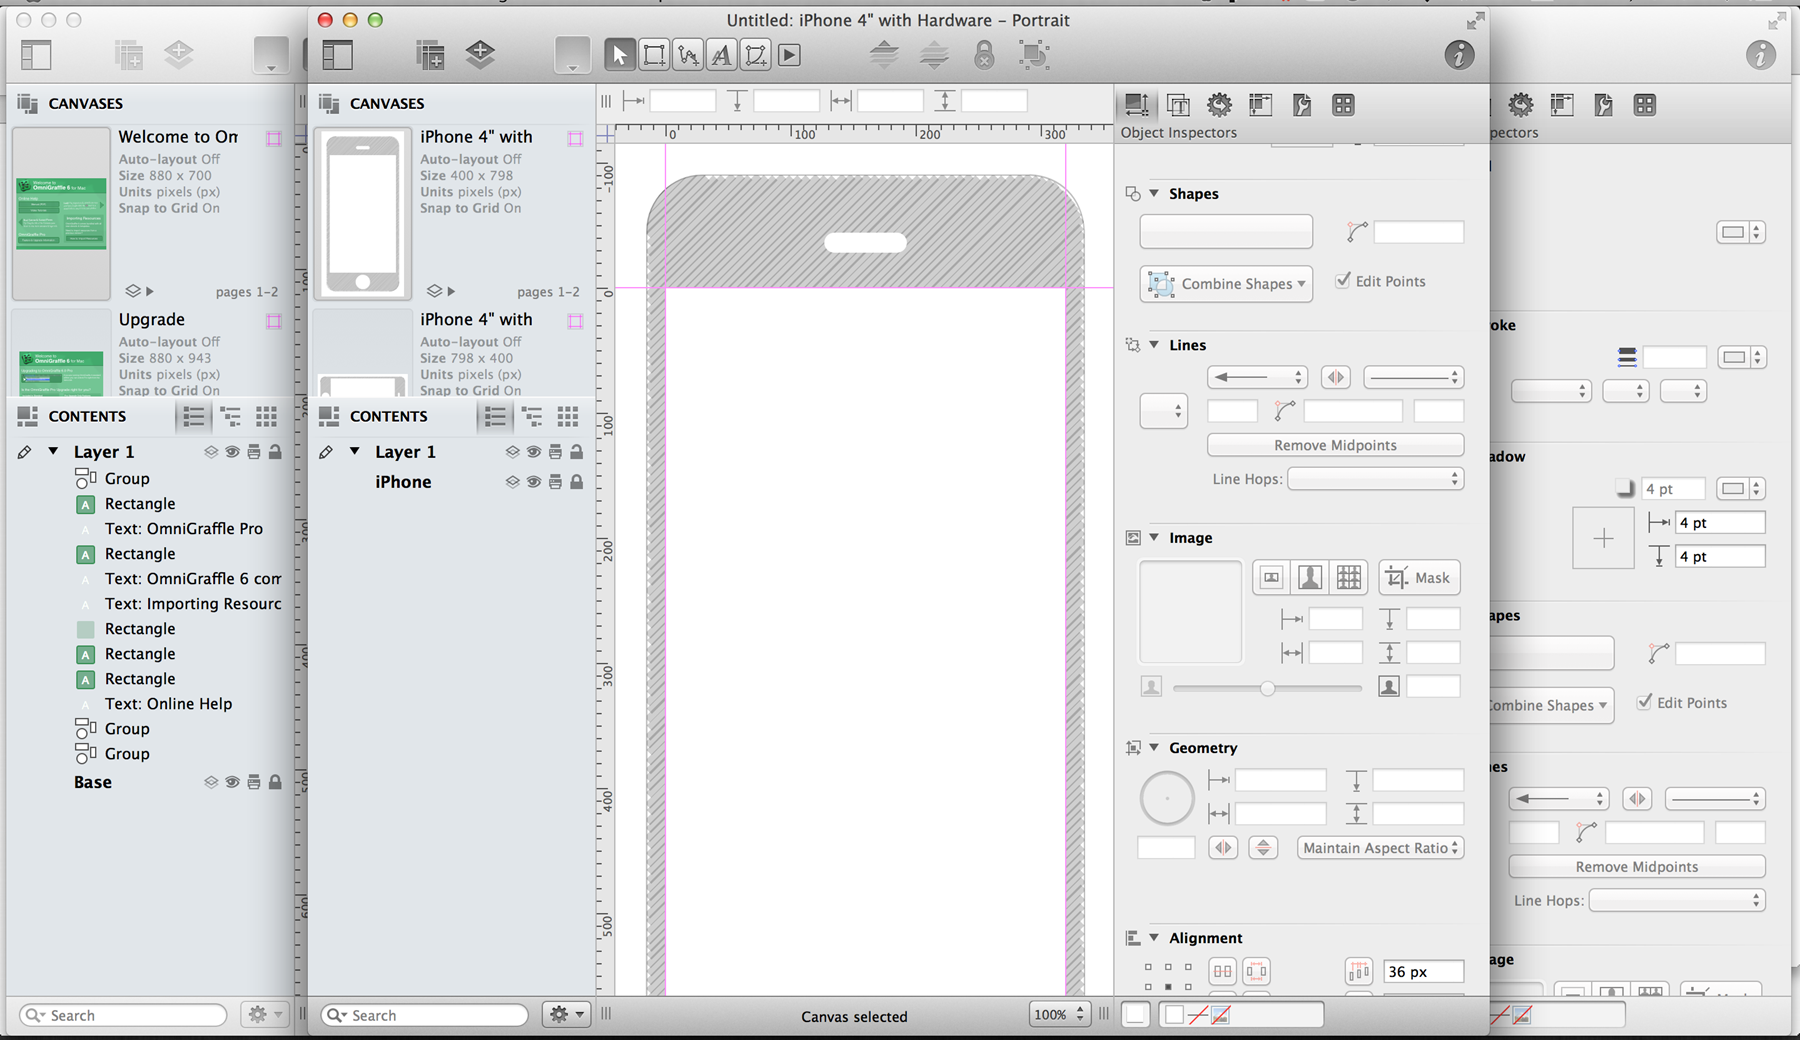1800x1040 pixels.
Task: Toggle the Inspector info button in front window
Action: (x=1459, y=55)
